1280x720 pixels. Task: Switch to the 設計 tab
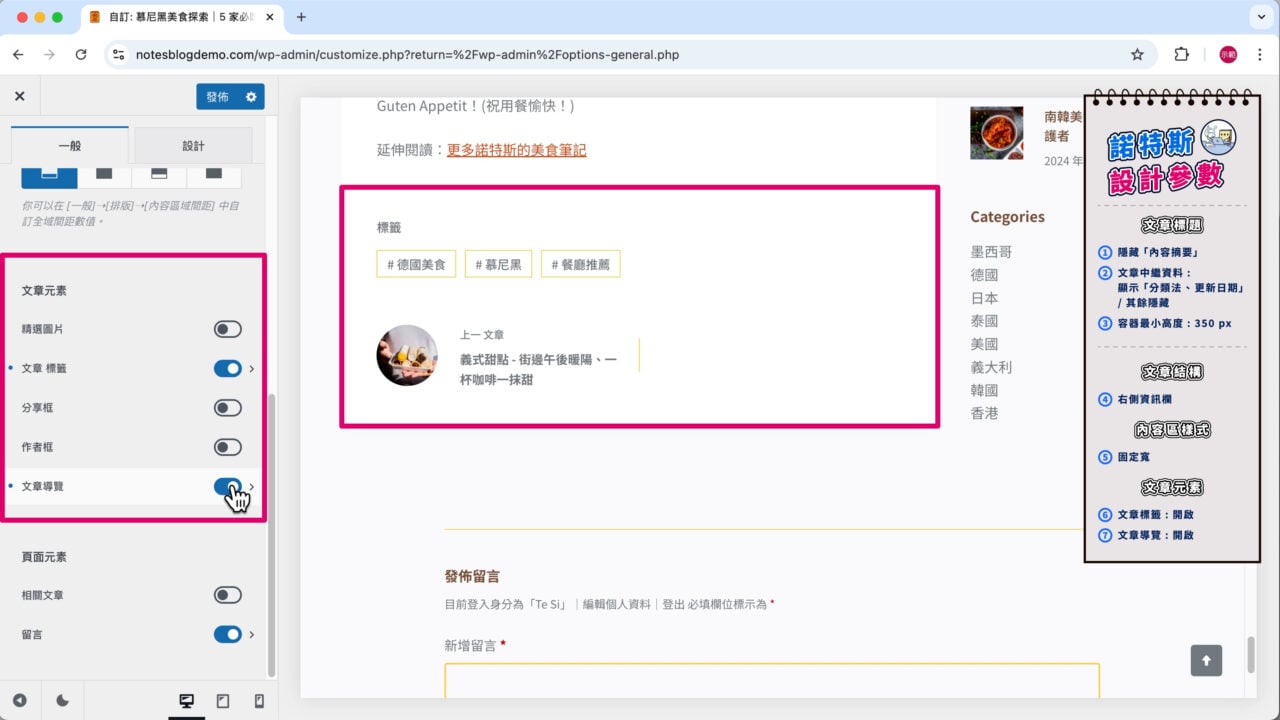[x=193, y=145]
